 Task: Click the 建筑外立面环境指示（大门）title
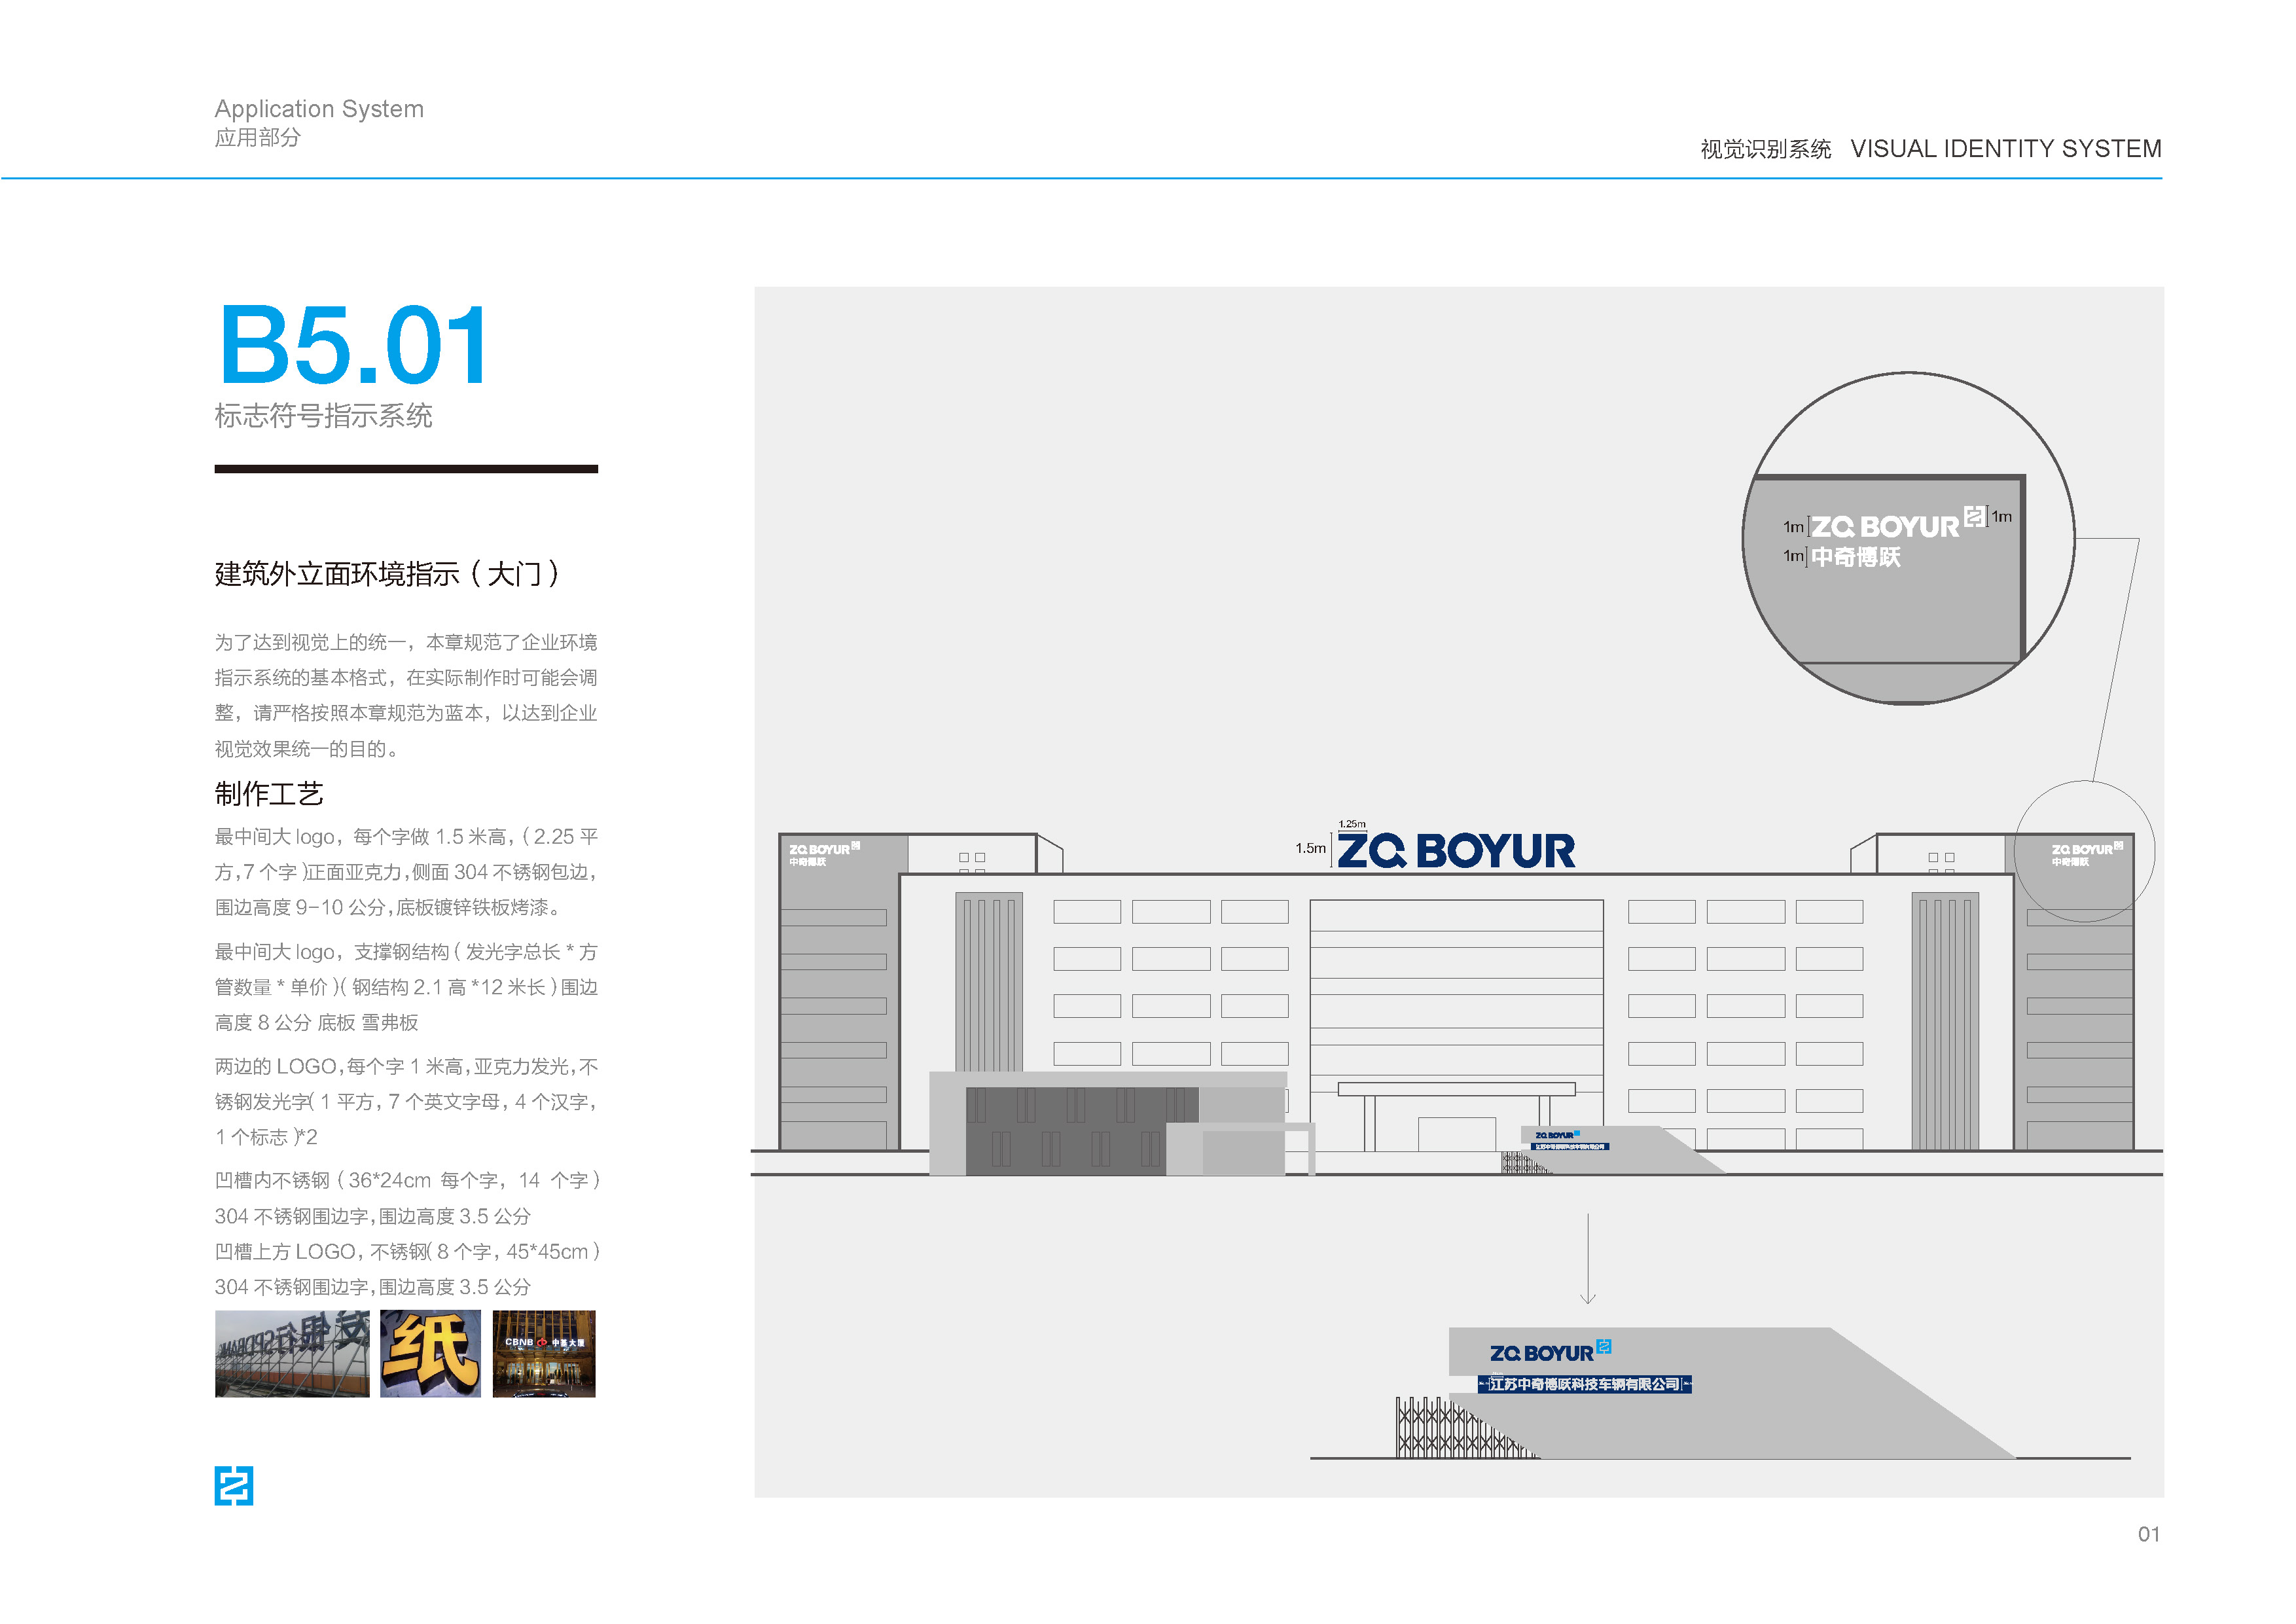pyautogui.click(x=386, y=574)
